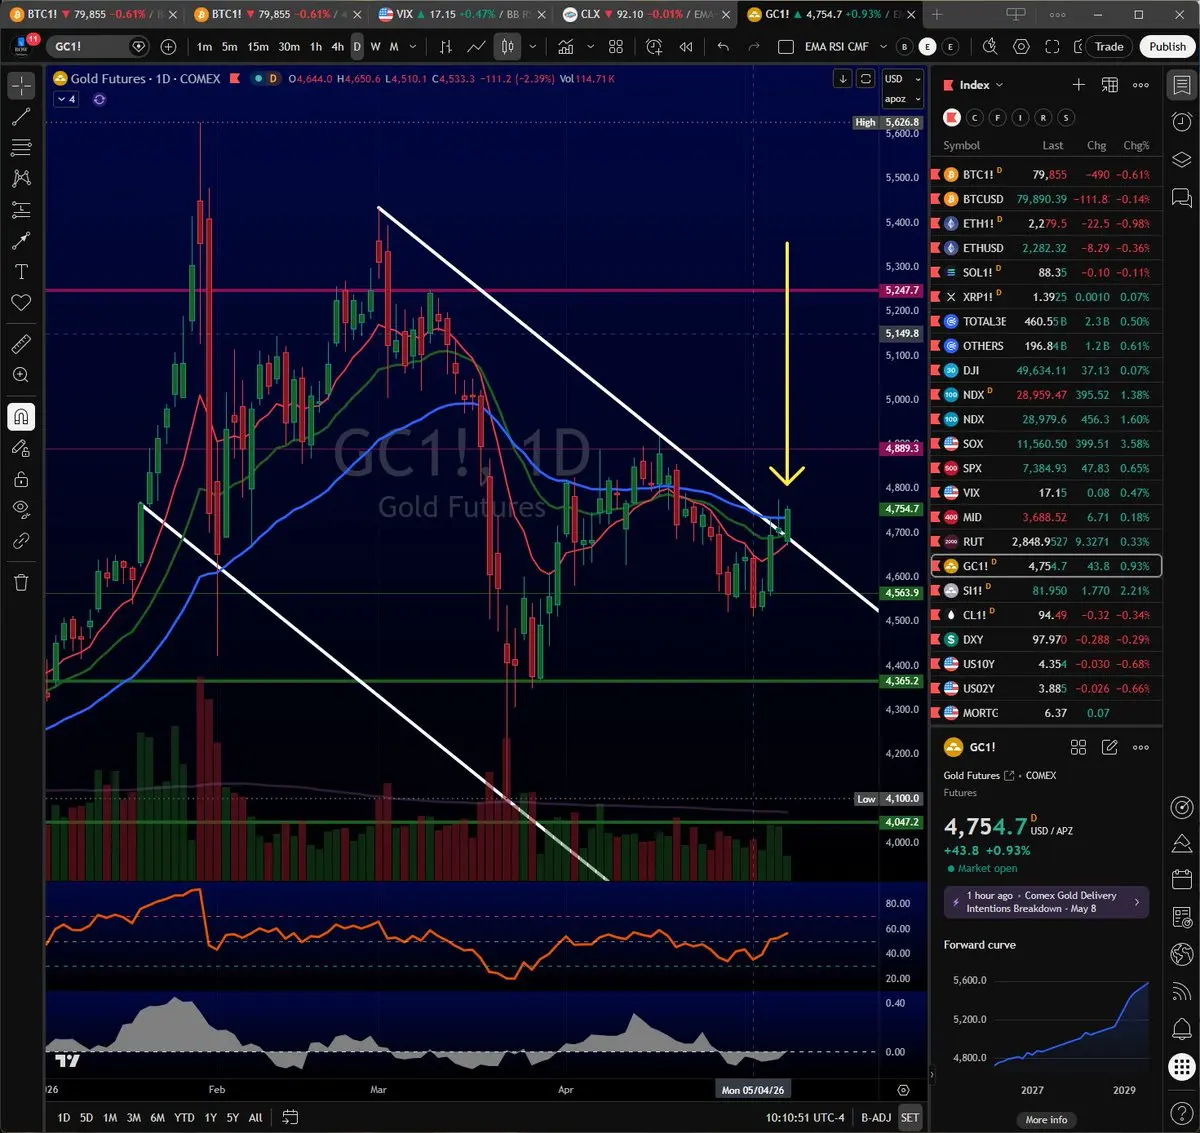This screenshot has width=1200, height=1133.
Task: Open the Index watchlist dropdown
Action: 981,85
